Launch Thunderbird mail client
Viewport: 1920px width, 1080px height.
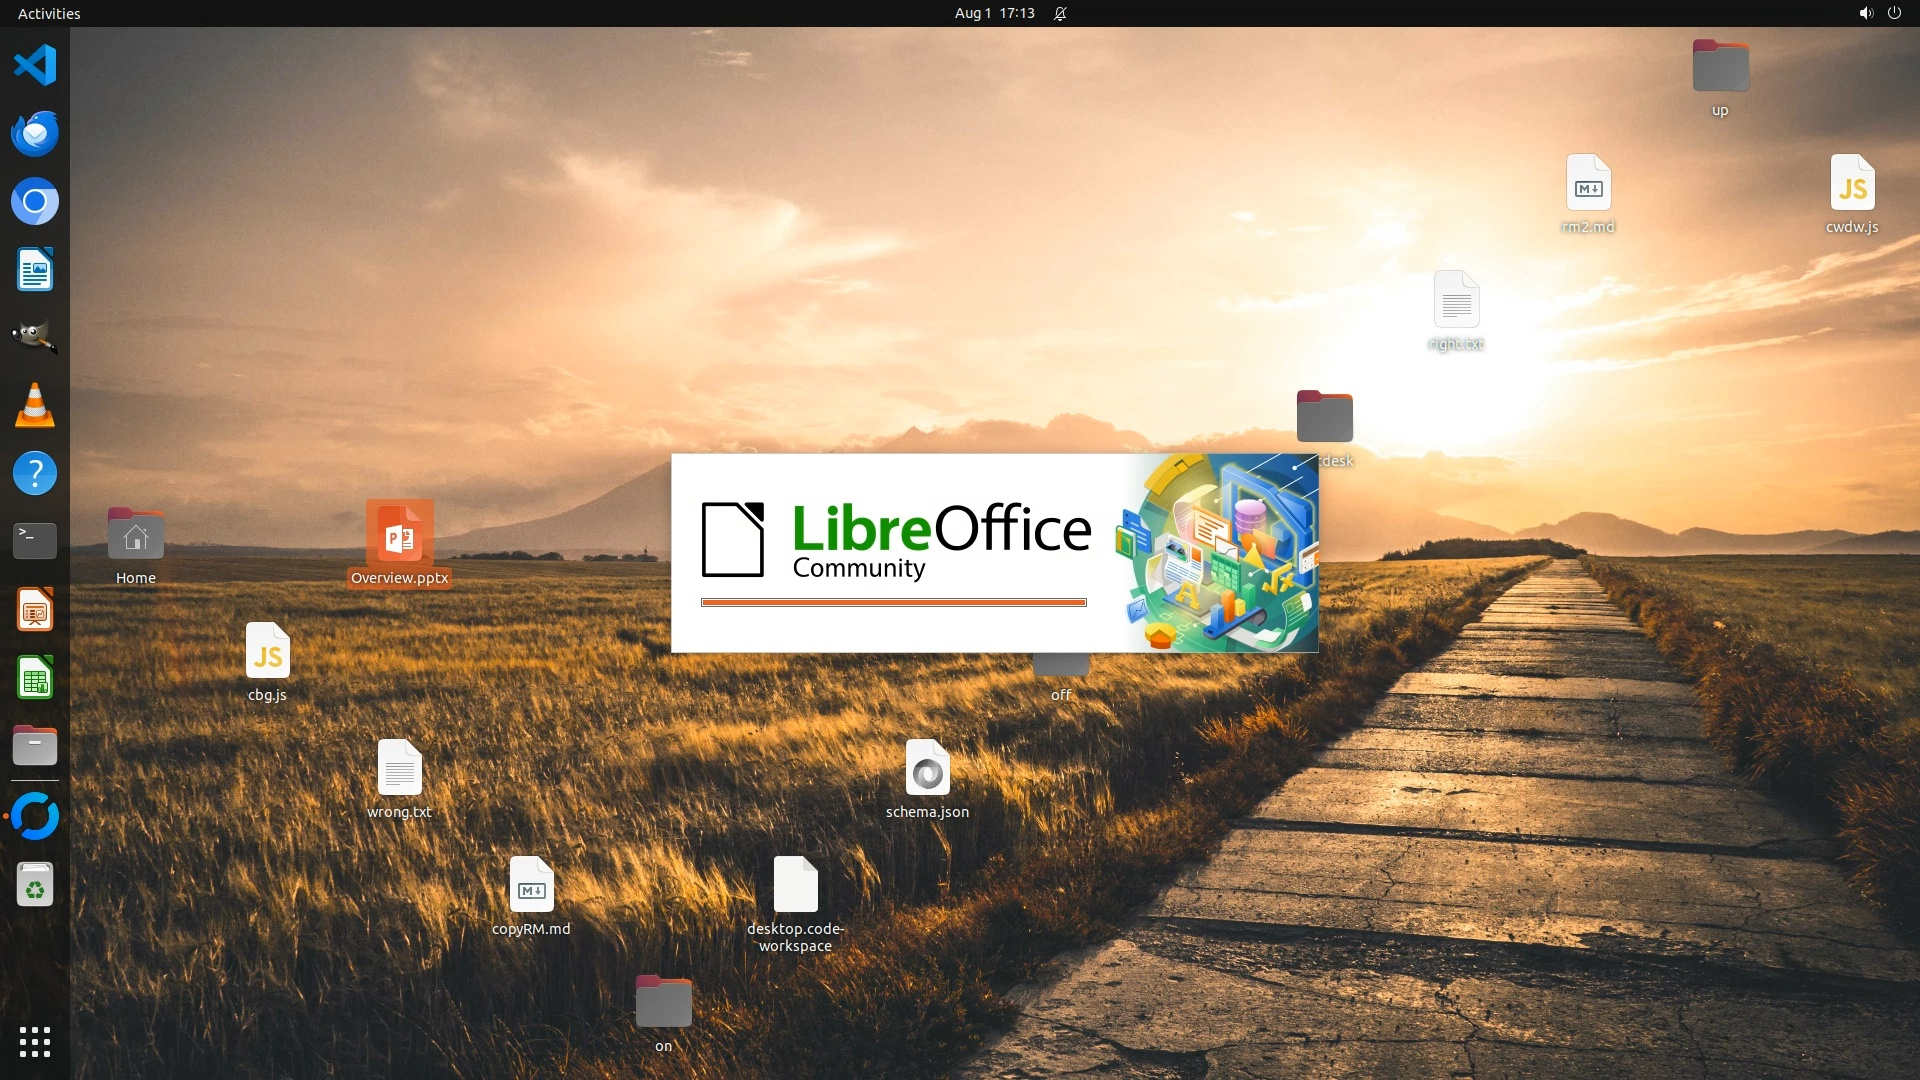click(x=35, y=134)
